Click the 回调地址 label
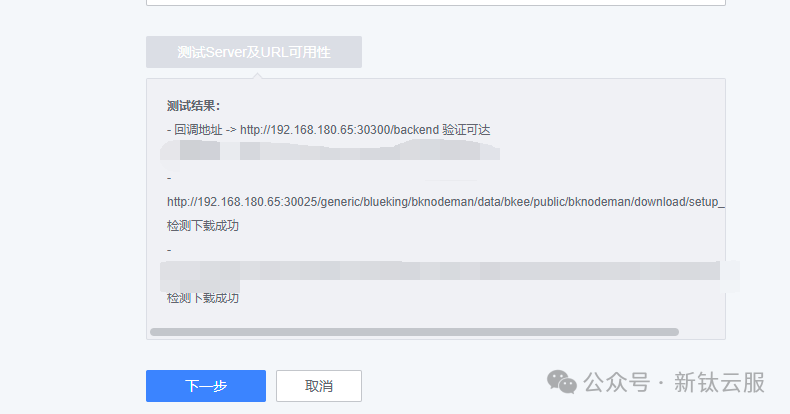This screenshot has height=414, width=790. [198, 130]
